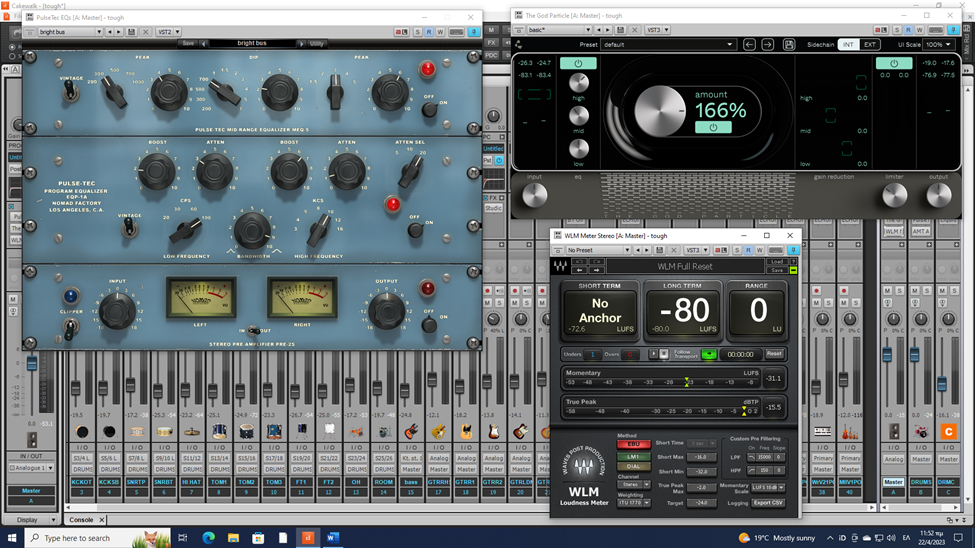Open Display menu in console view
The height and width of the screenshot is (548, 975).
coord(31,519)
